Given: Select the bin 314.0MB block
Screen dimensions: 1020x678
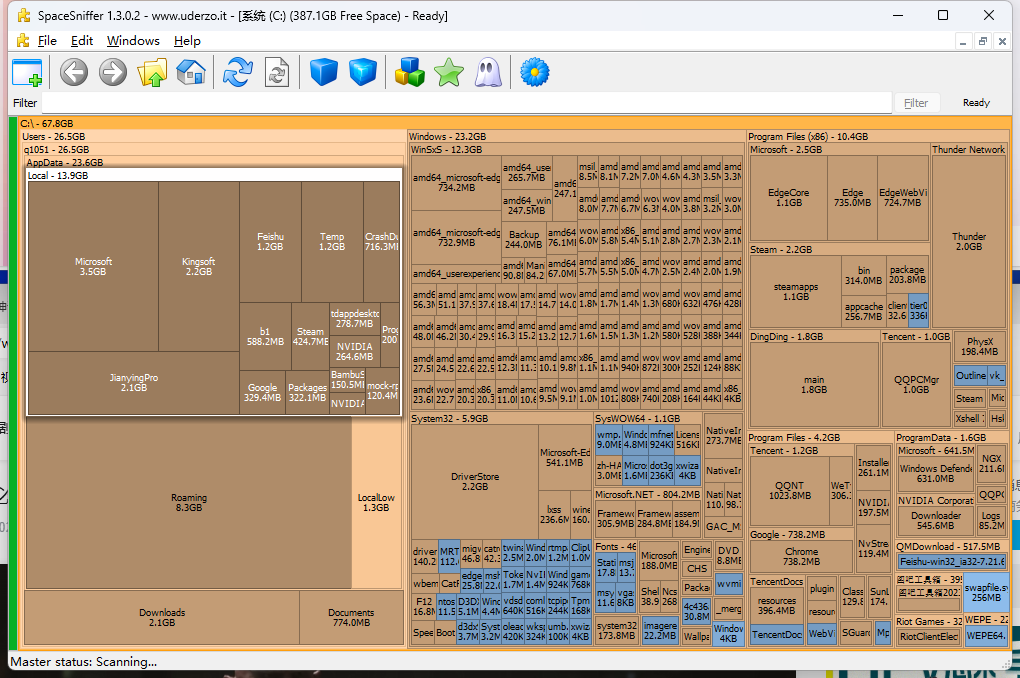Looking at the screenshot, I should click(x=863, y=275).
